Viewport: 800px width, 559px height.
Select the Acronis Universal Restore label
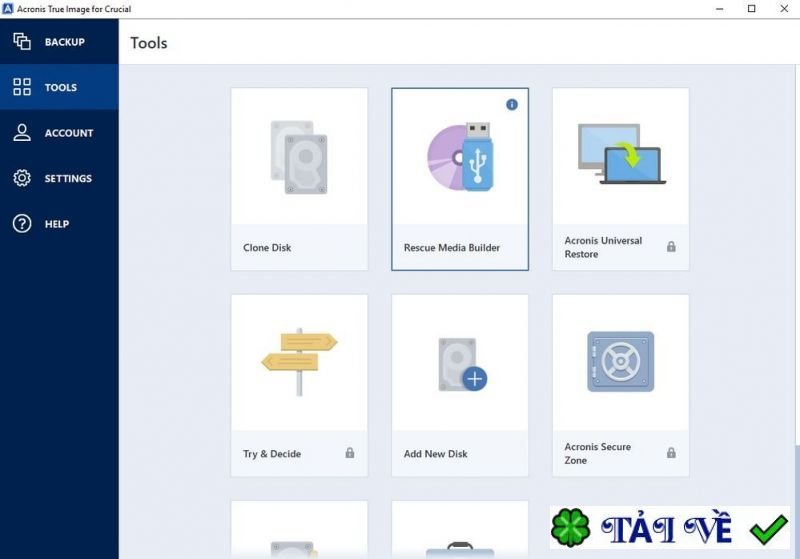coord(603,247)
